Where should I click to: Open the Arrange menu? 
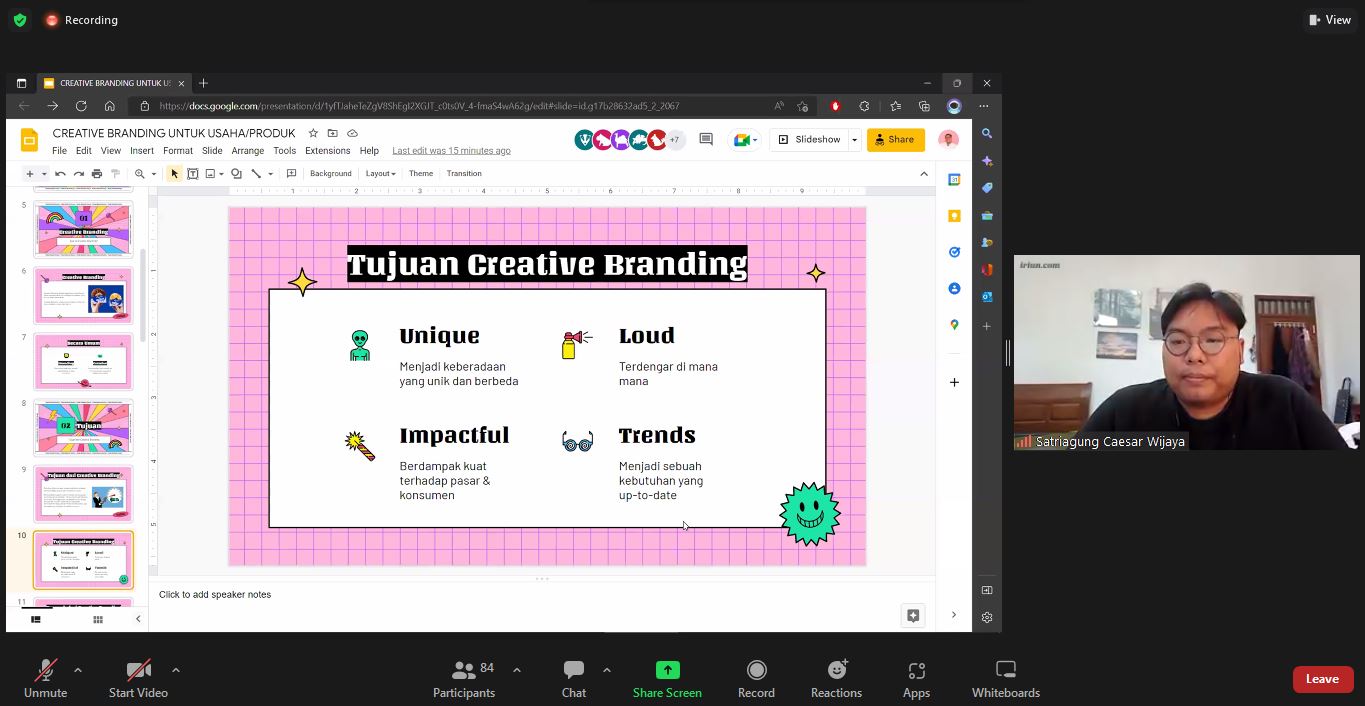247,151
